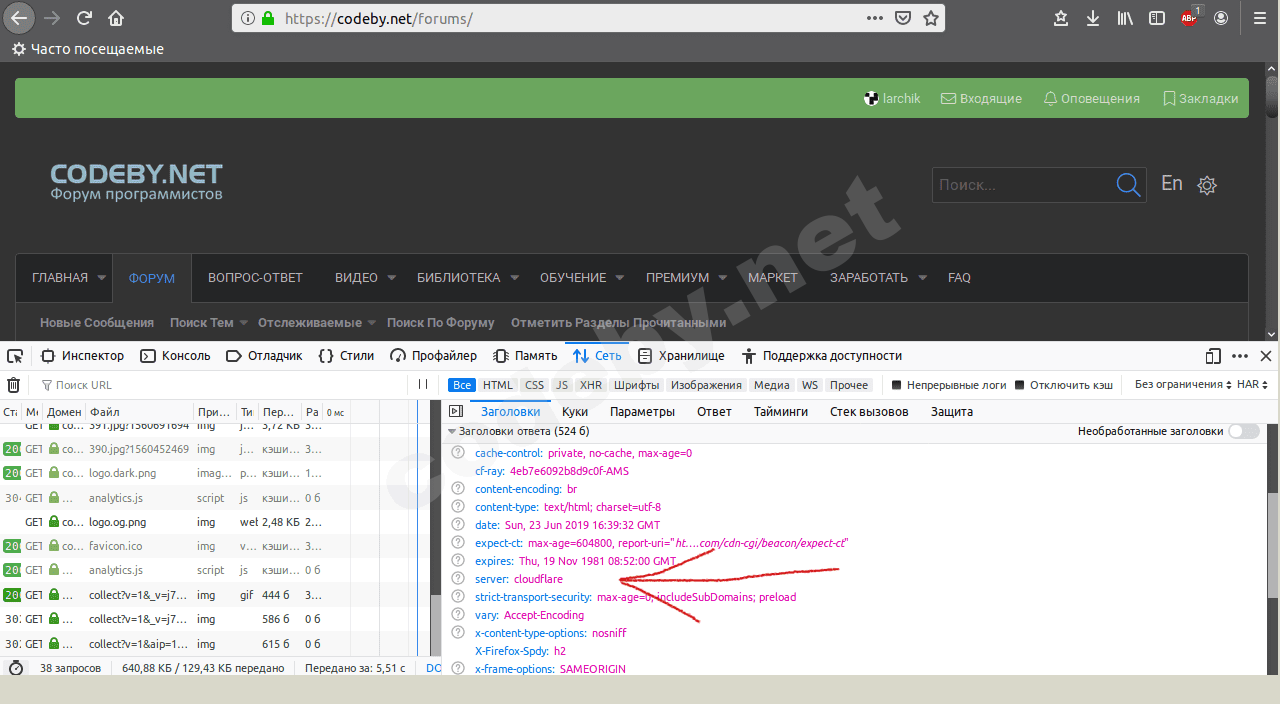Start performance analysis via stopwatch icon

tap(16, 668)
